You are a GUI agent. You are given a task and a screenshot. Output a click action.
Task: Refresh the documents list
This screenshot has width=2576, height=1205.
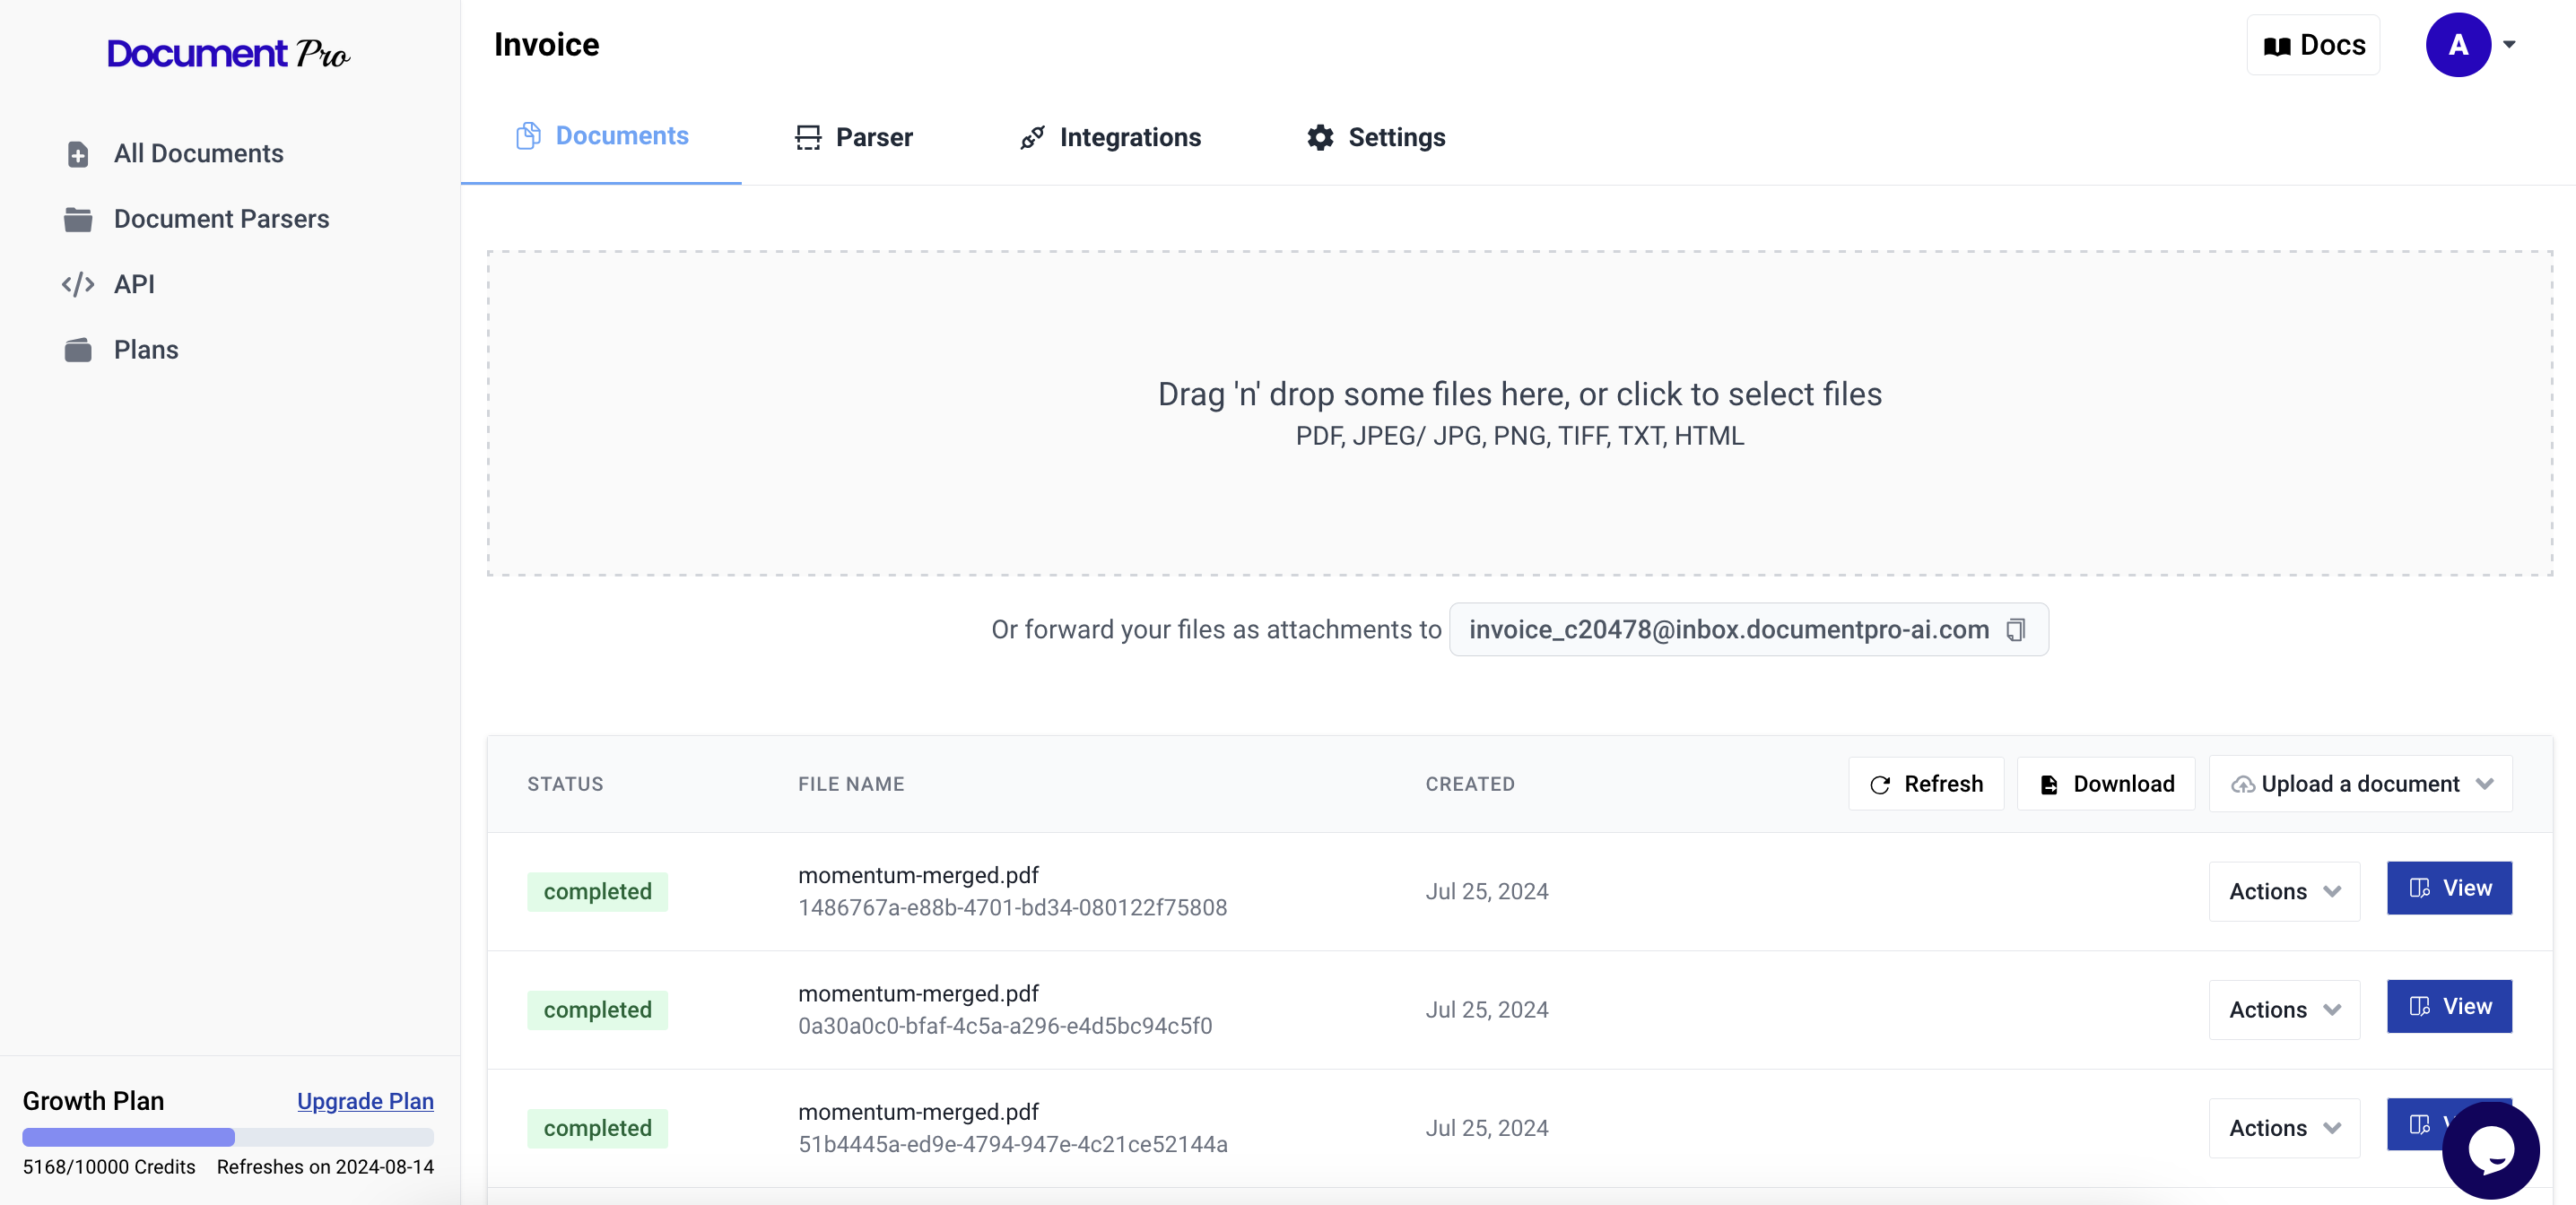1926,784
